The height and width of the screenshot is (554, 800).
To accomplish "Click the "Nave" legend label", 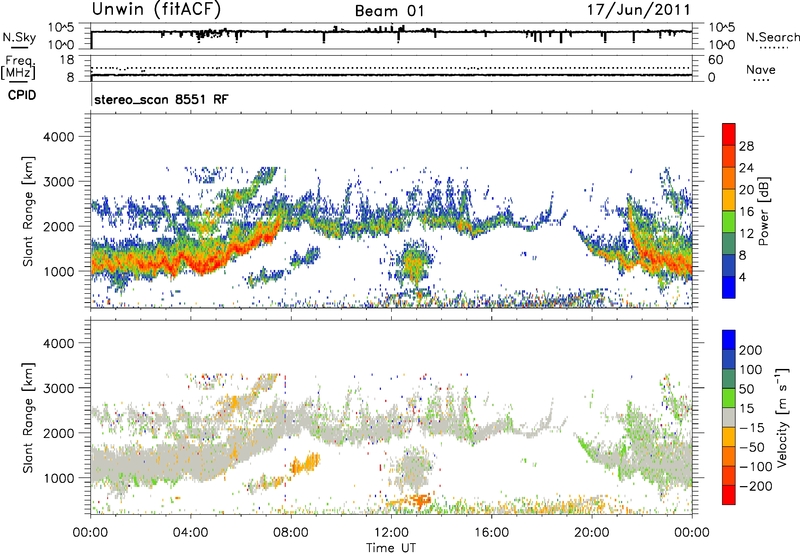I will click(760, 69).
